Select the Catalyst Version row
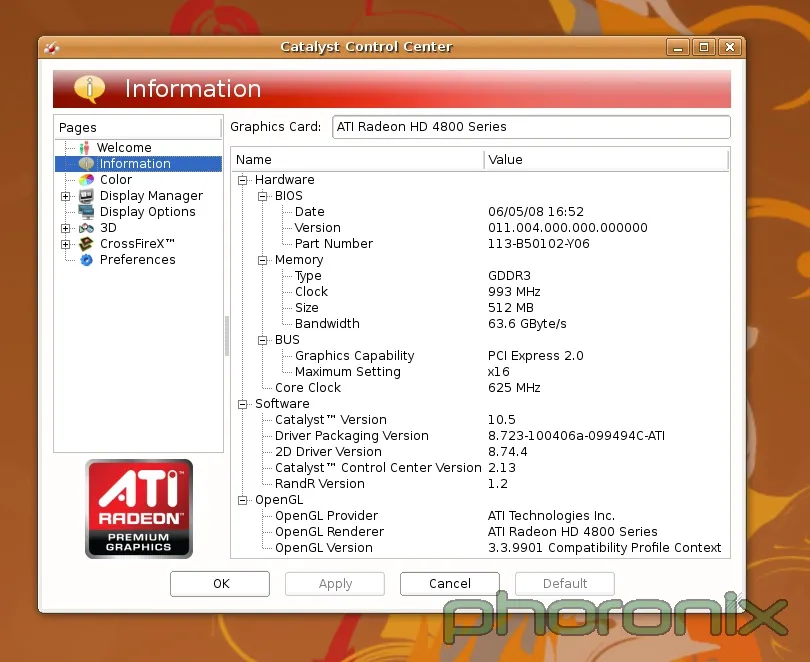This screenshot has height=662, width=810. 480,420
